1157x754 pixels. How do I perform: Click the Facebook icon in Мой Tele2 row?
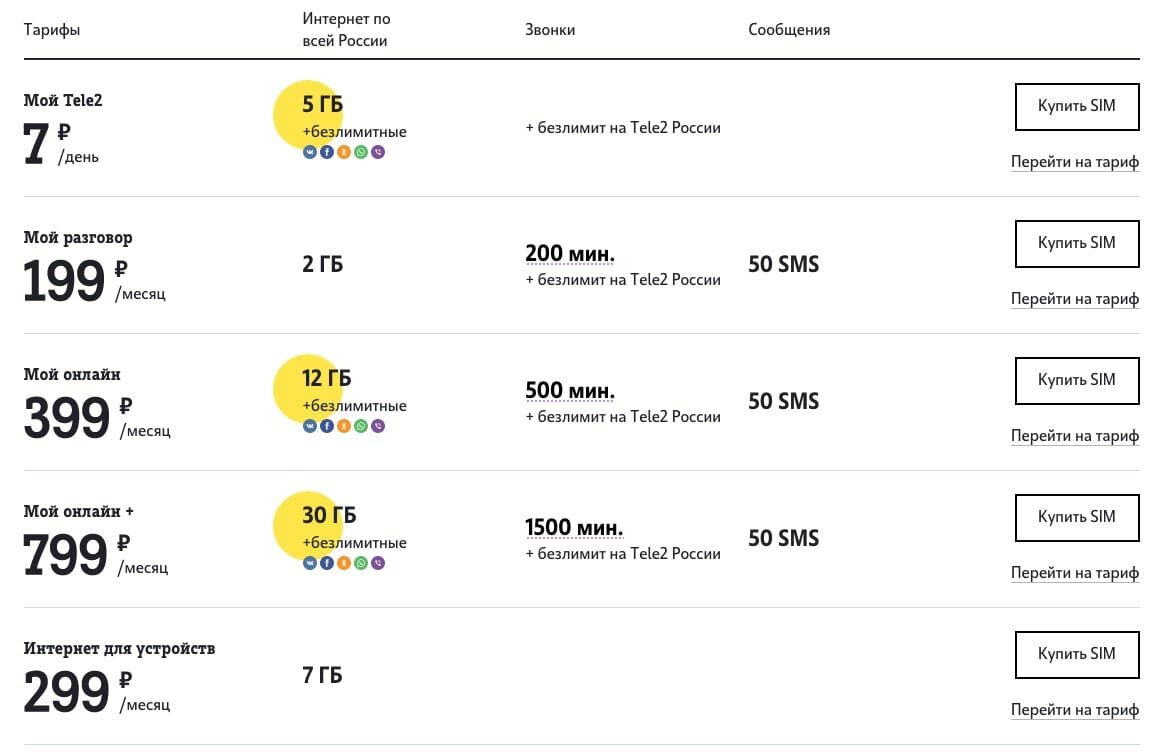(327, 152)
